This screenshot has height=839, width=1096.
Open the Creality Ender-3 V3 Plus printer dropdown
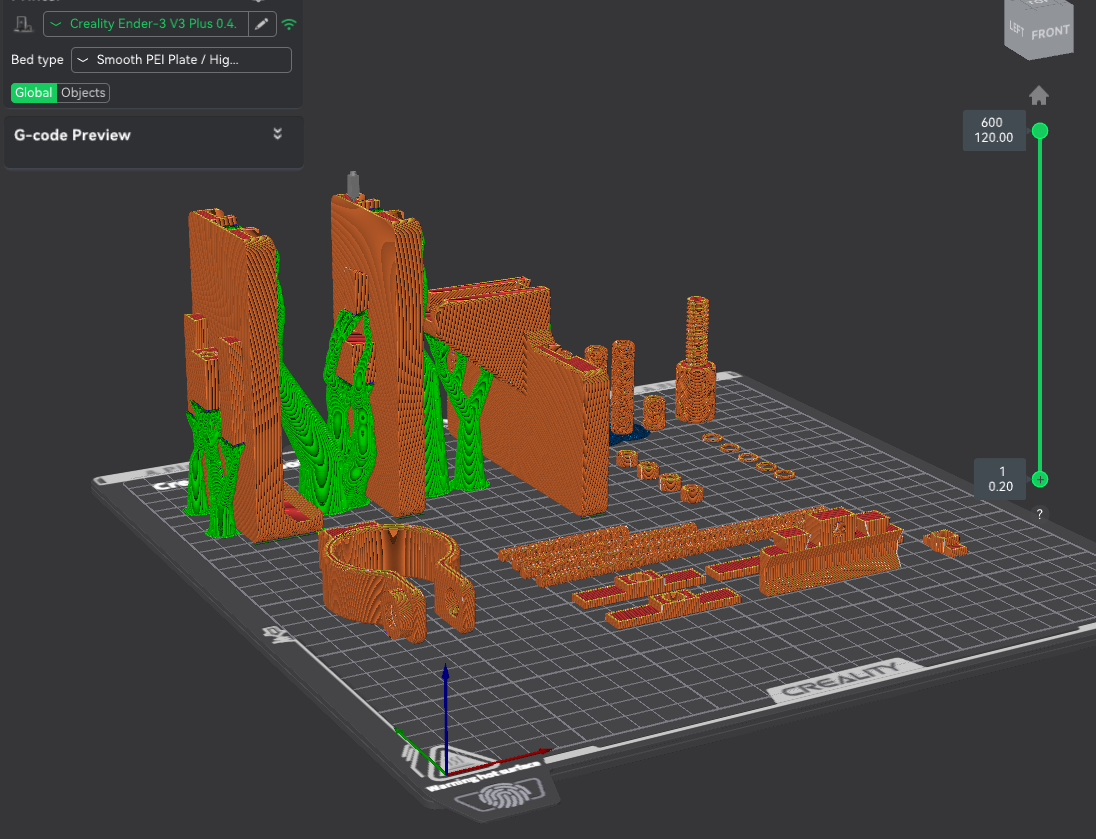145,24
